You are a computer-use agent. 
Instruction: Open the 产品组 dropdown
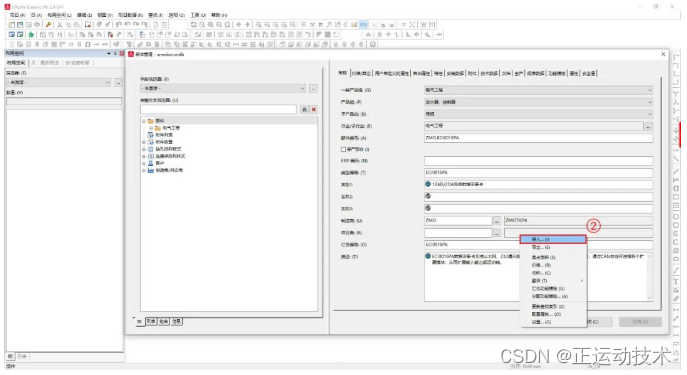pos(538,102)
